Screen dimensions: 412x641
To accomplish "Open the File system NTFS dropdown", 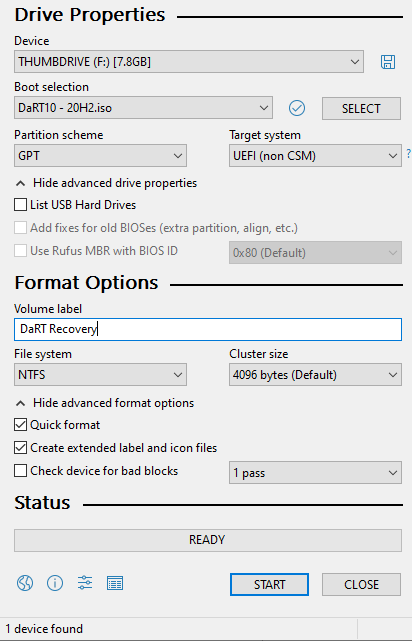I will tap(101, 374).
